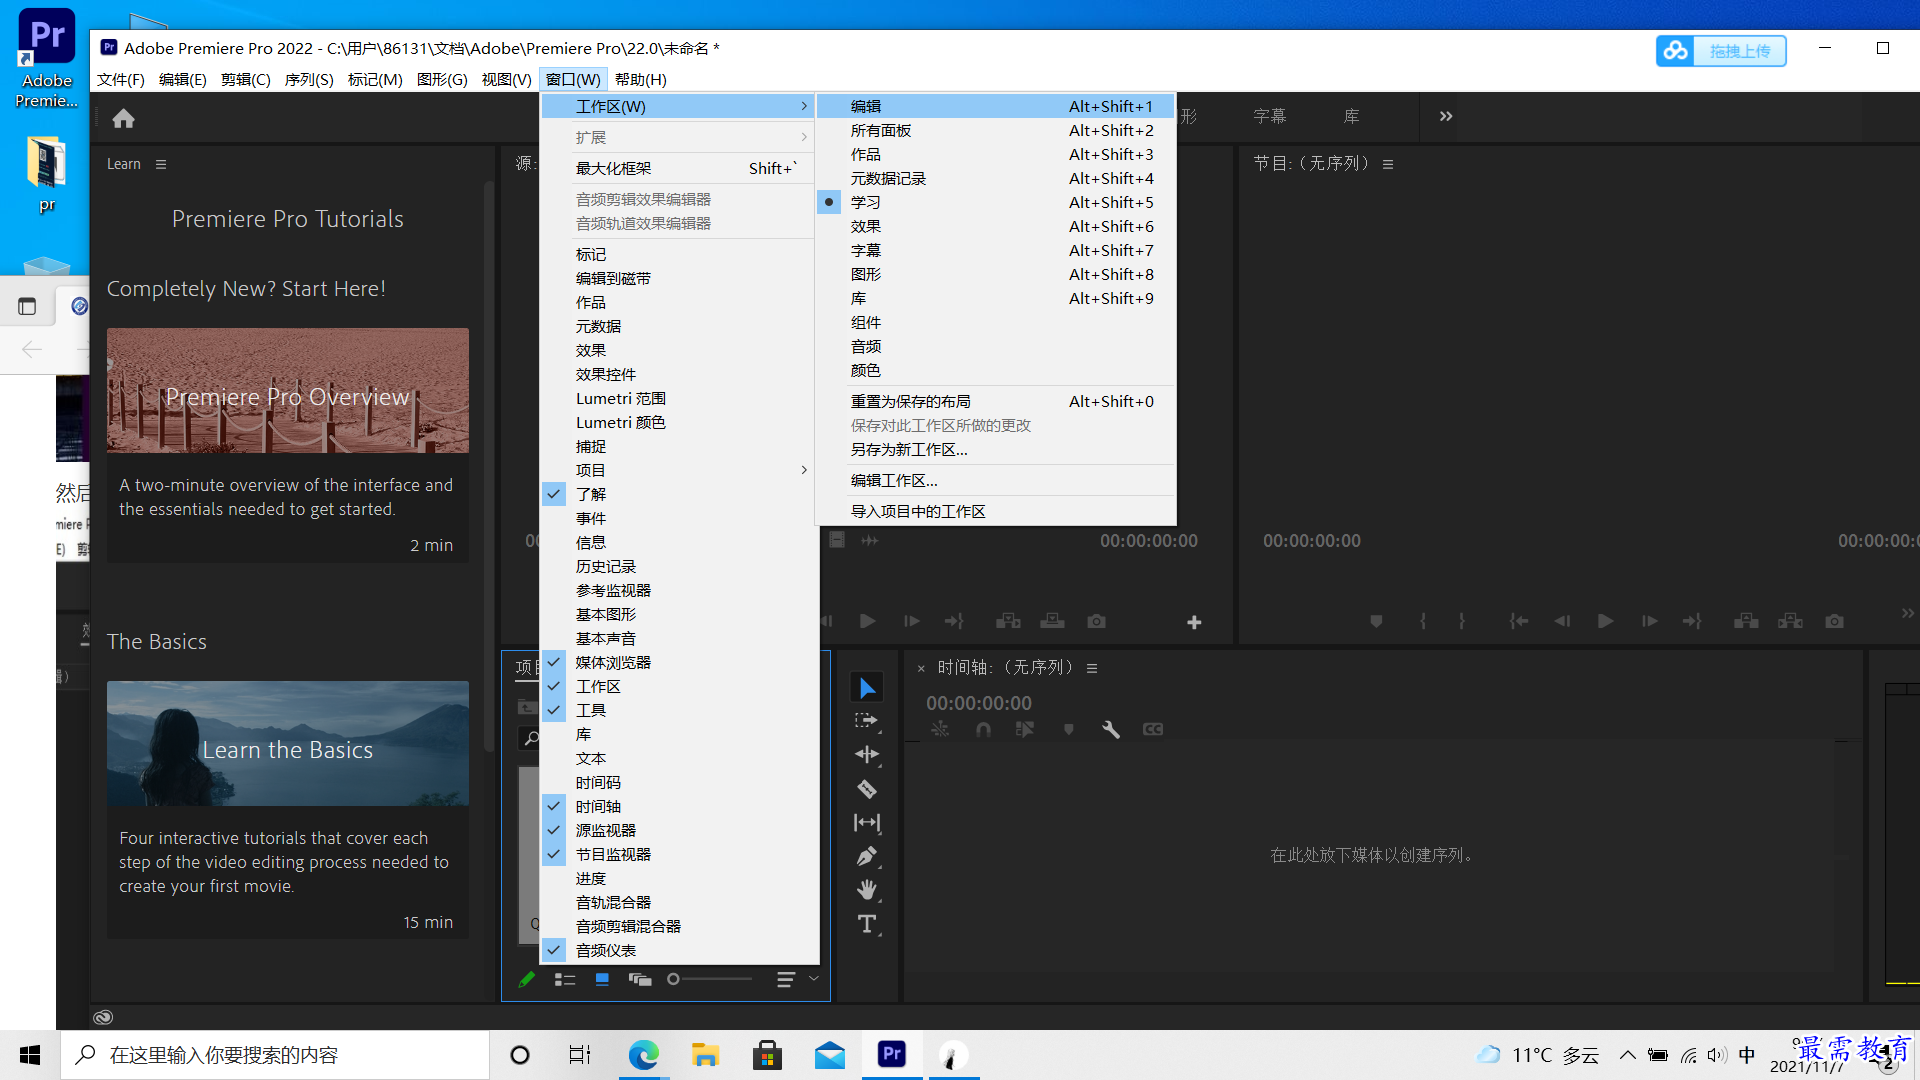Open the 序列(S) menu
Image resolution: width=1920 pixels, height=1080 pixels.
click(x=309, y=79)
